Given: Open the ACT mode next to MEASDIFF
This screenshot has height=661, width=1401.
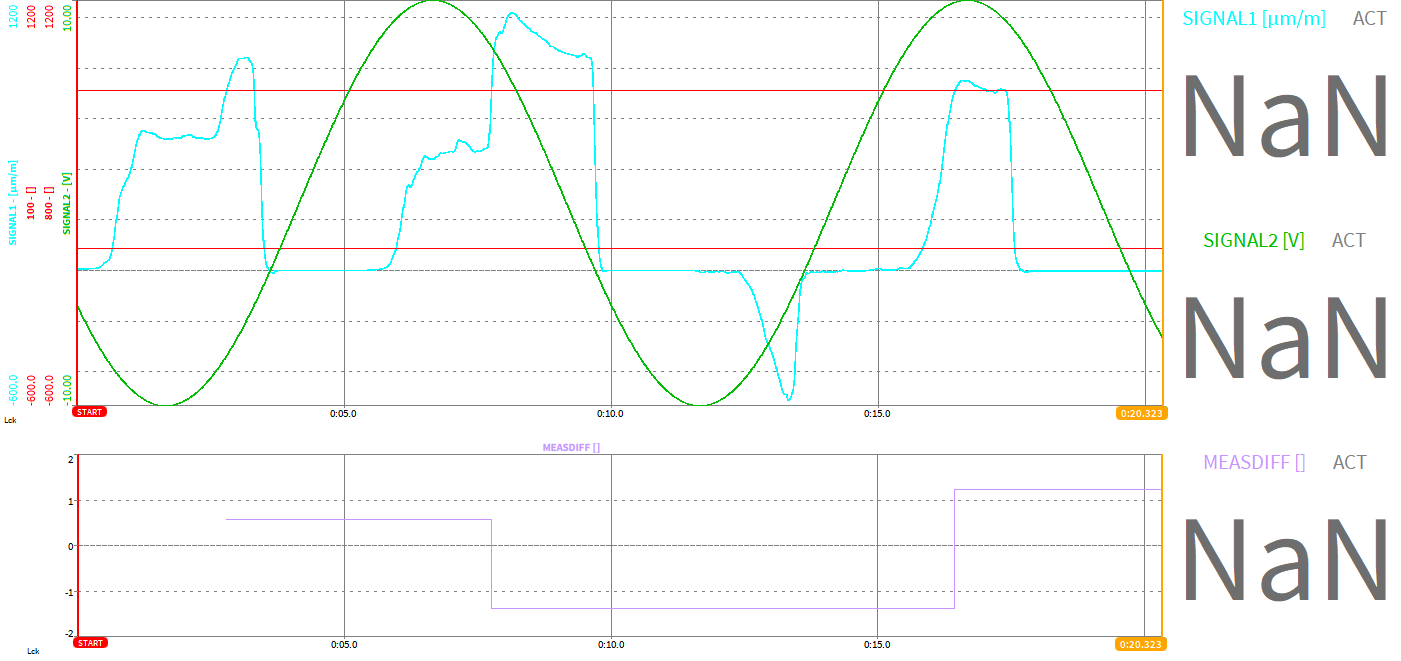Looking at the screenshot, I should pyautogui.click(x=1349, y=462).
